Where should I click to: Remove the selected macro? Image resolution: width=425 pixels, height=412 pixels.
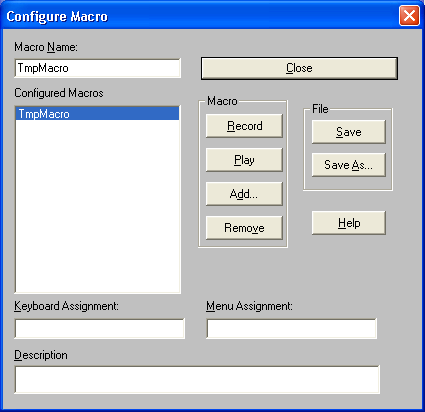click(x=244, y=228)
